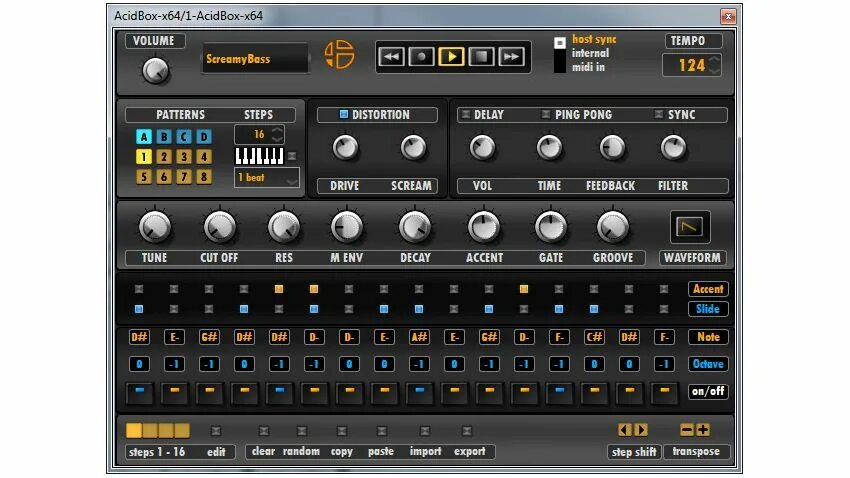Image resolution: width=850 pixels, height=478 pixels.
Task: Toggle the small box beside piano keyboard
Action: point(292,156)
